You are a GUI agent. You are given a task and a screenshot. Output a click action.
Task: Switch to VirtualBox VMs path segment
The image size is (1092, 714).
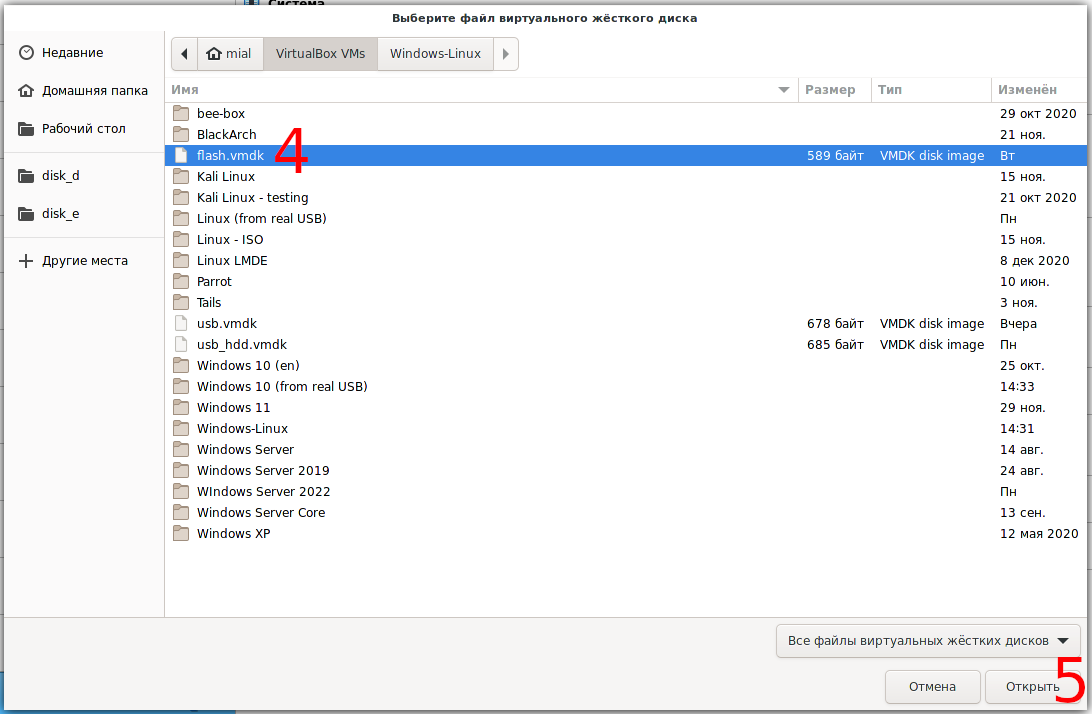point(320,54)
